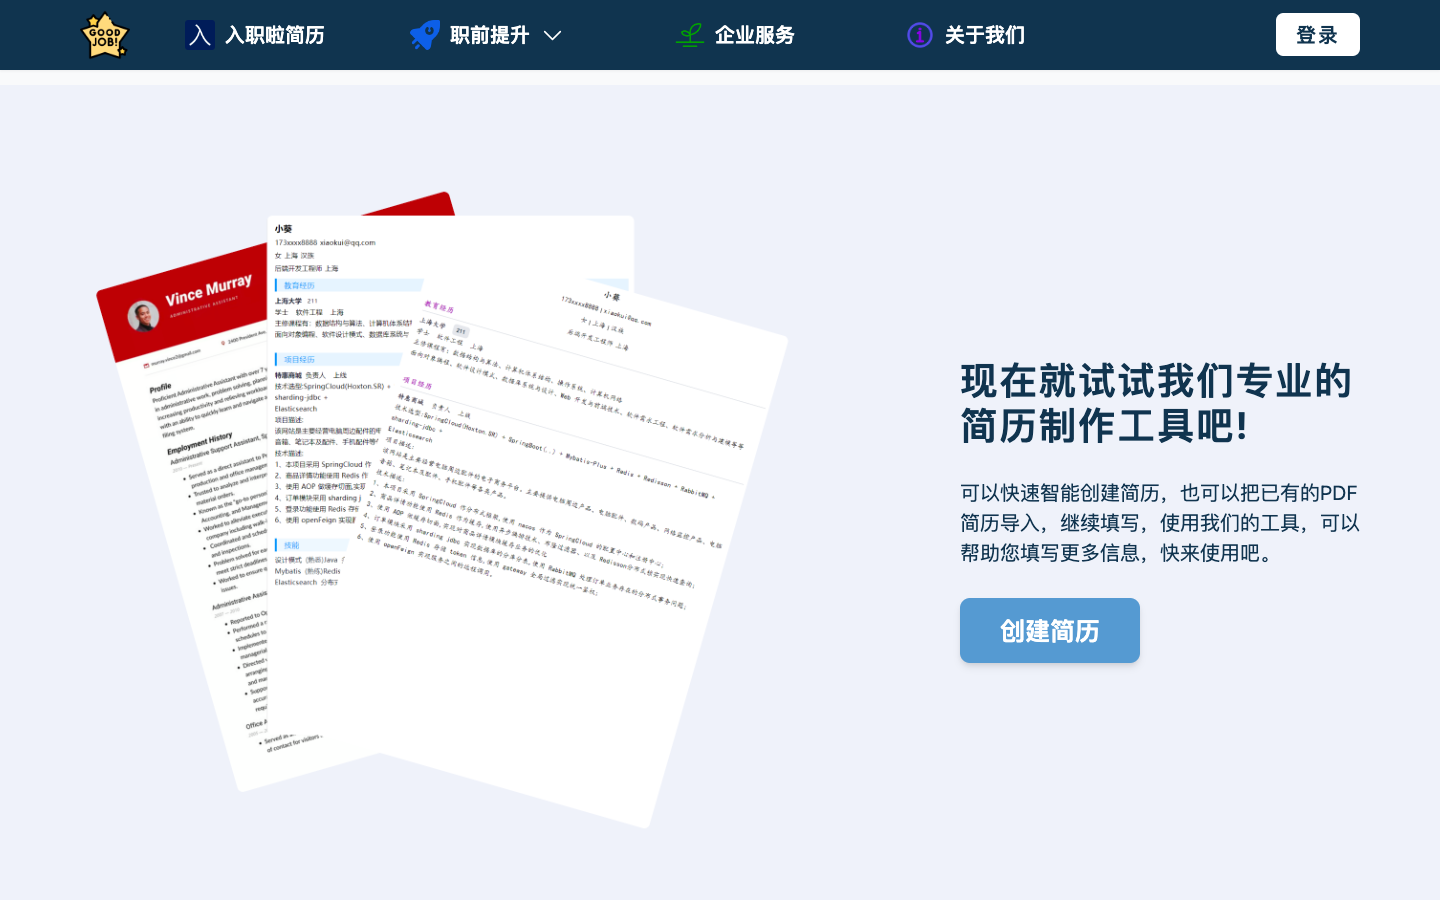
Task: Click the 教育经历 header in middle resume
Action: pos(299,286)
